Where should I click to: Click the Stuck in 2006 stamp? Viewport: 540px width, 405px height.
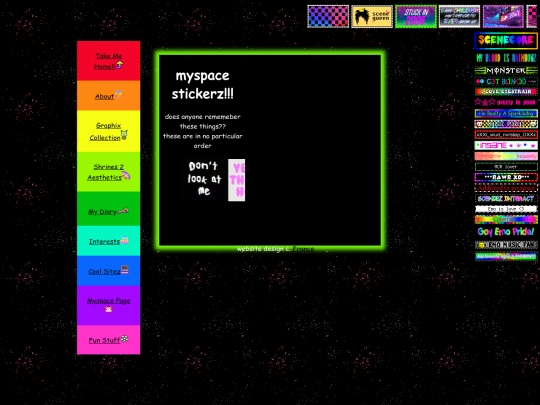coord(416,16)
